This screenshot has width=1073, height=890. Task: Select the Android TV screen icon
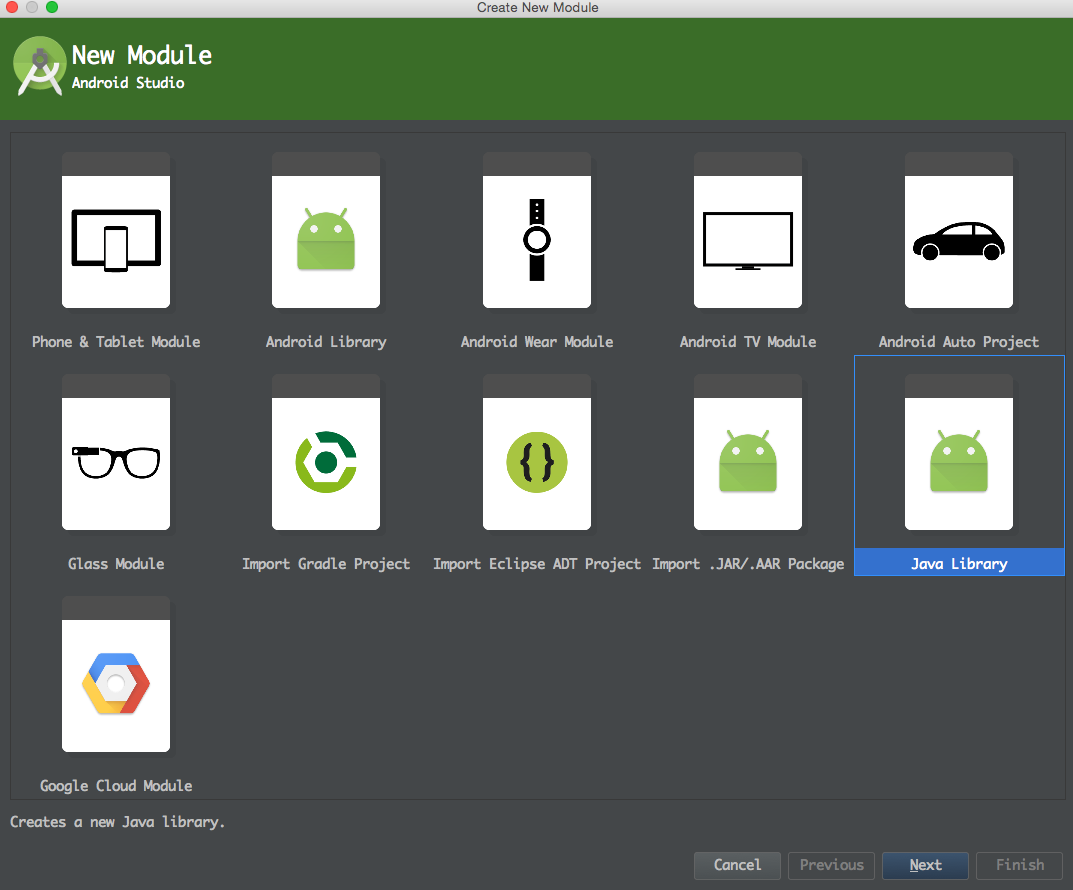[x=748, y=241]
